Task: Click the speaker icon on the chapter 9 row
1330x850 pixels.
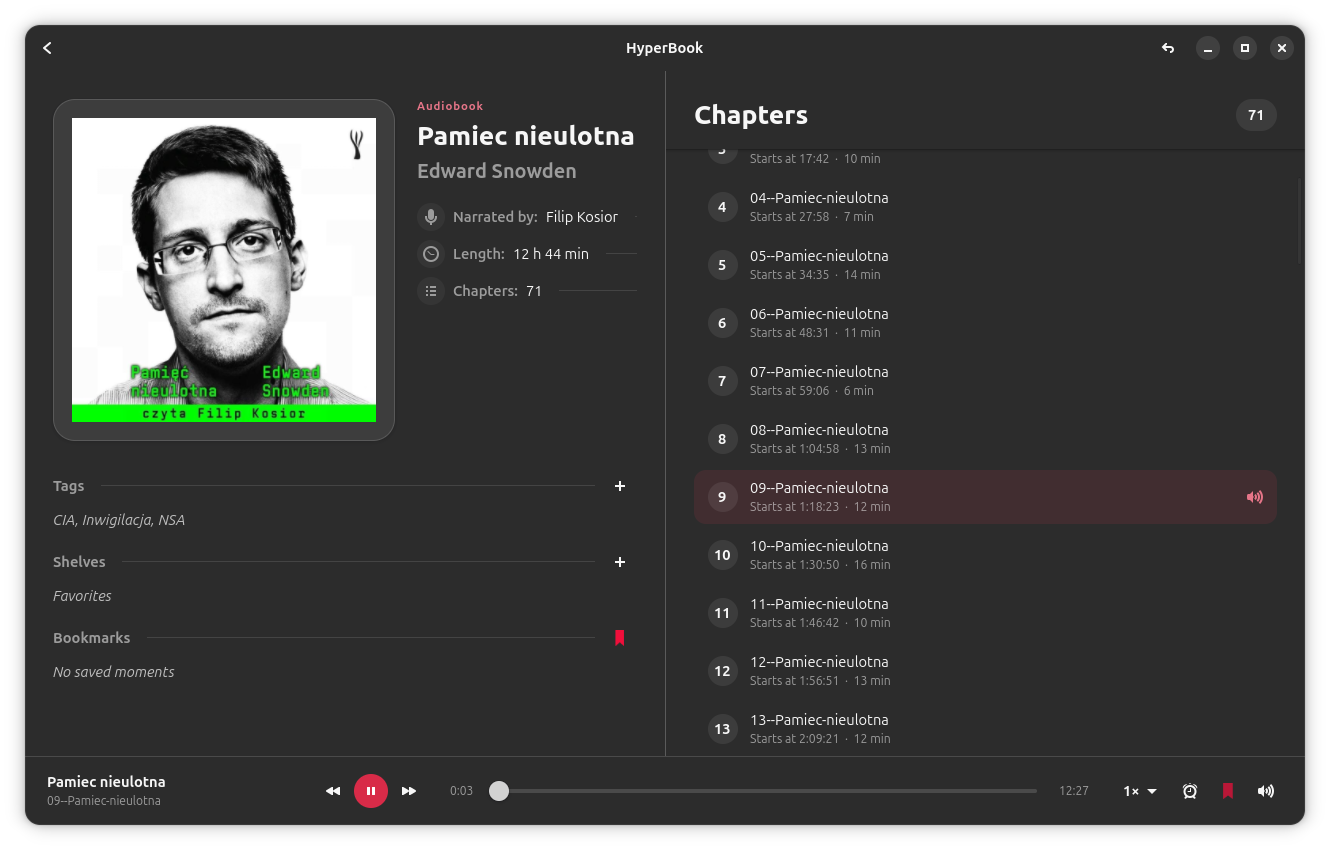Action: point(1255,497)
